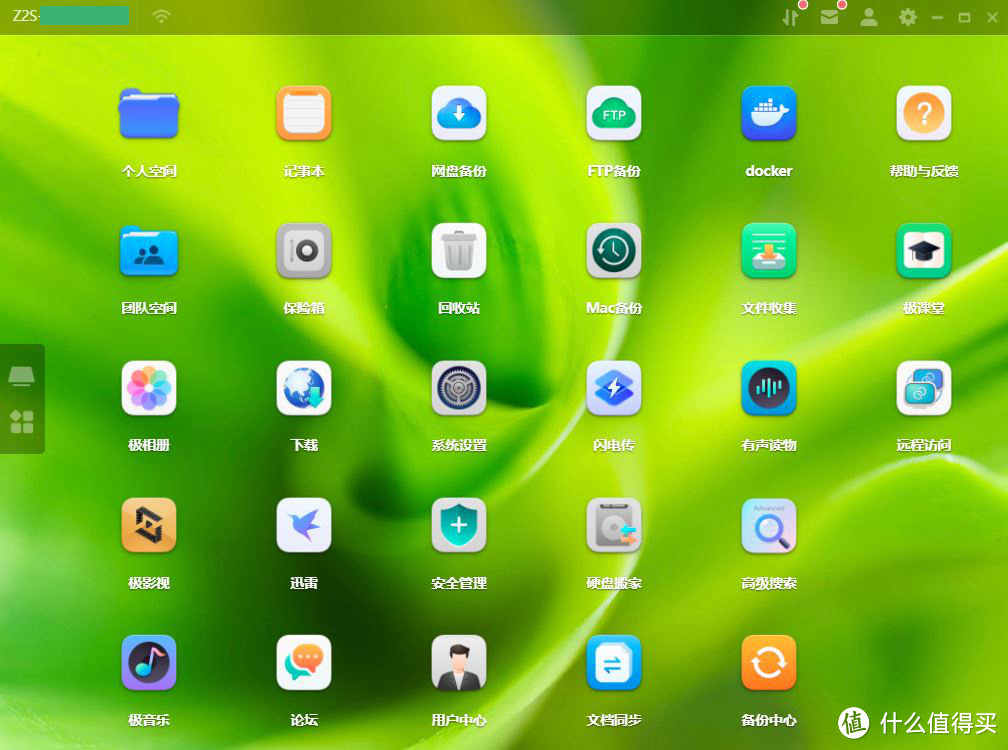Click the Wi-Fi connection status icon

(161, 16)
